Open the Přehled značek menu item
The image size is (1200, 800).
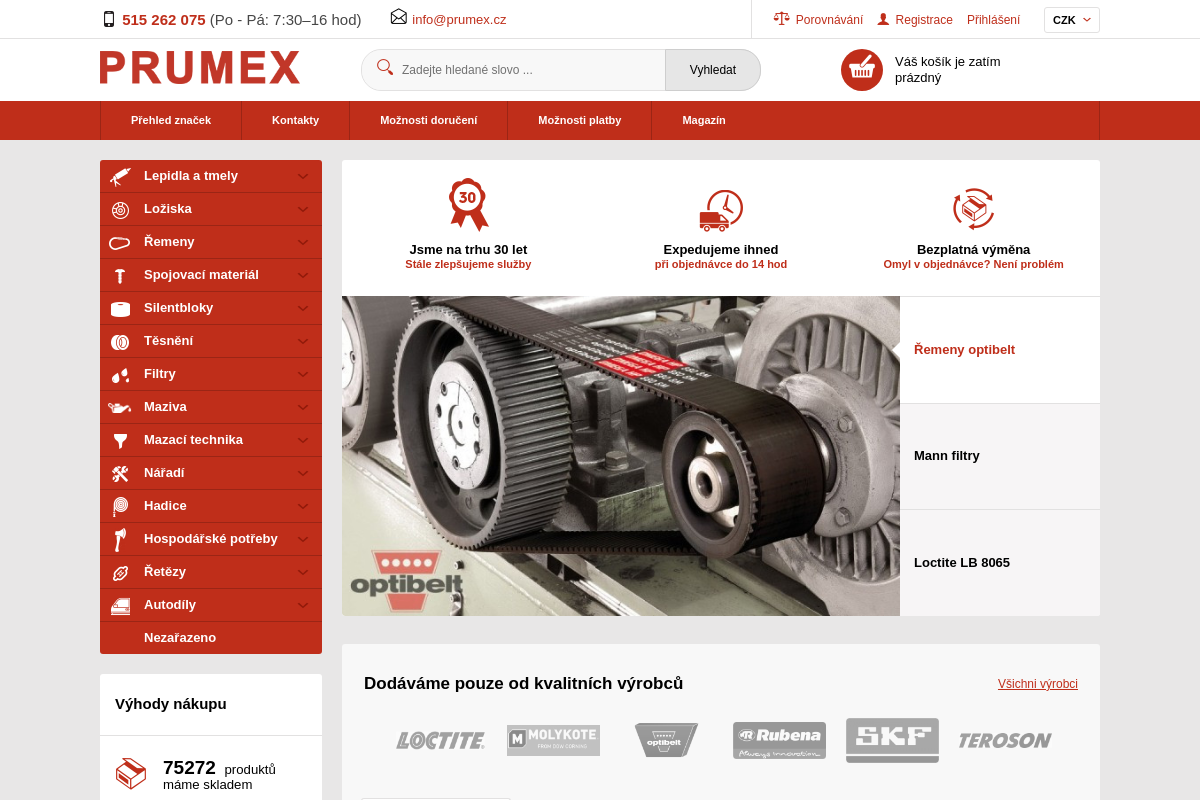[171, 120]
